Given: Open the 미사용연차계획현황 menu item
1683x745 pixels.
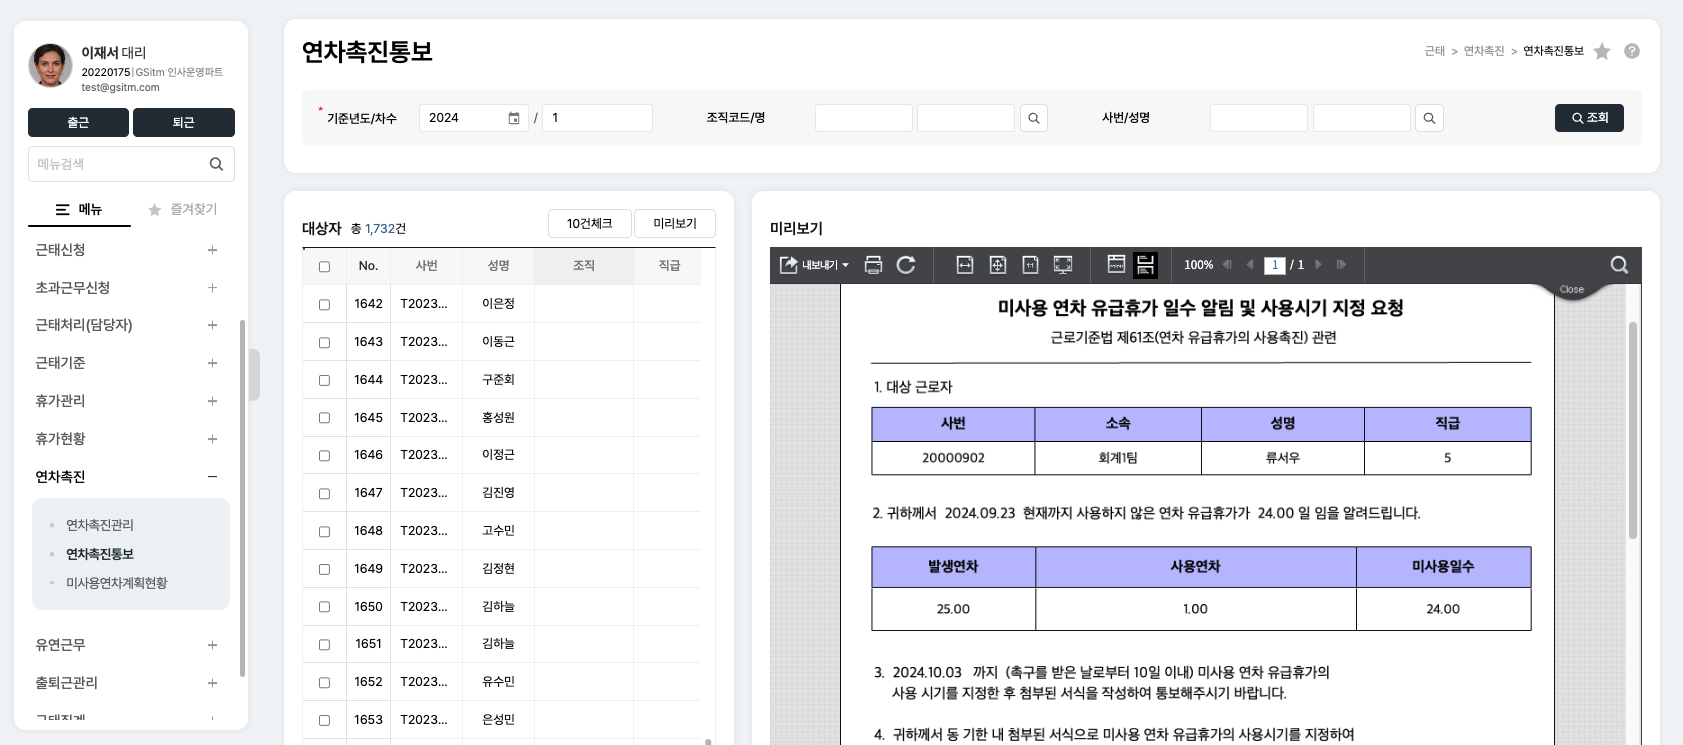Looking at the screenshot, I should 116,583.
